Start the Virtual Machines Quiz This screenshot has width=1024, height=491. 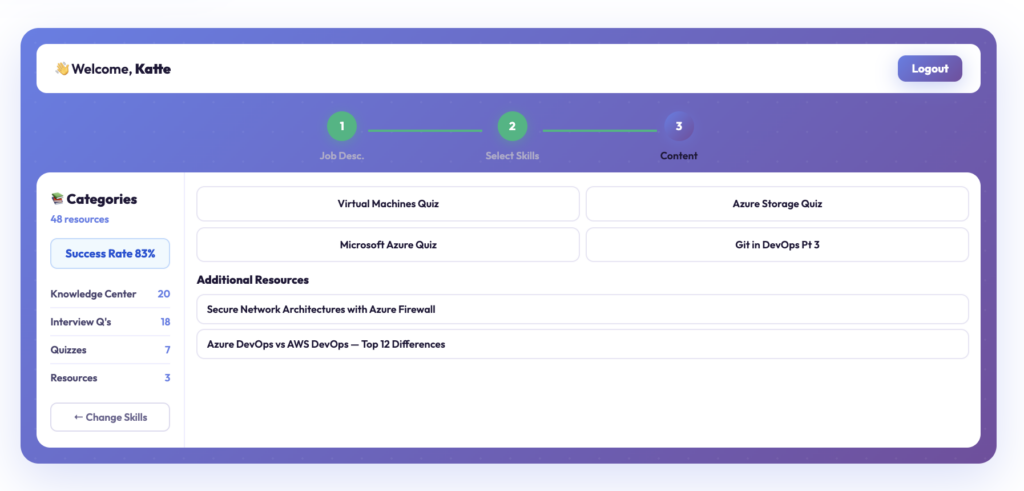tap(388, 204)
